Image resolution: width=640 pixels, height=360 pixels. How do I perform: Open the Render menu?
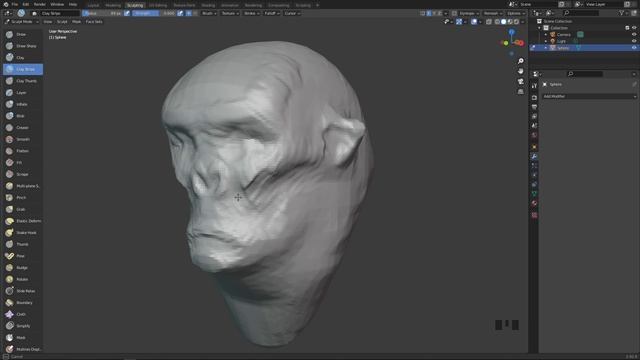40,4
